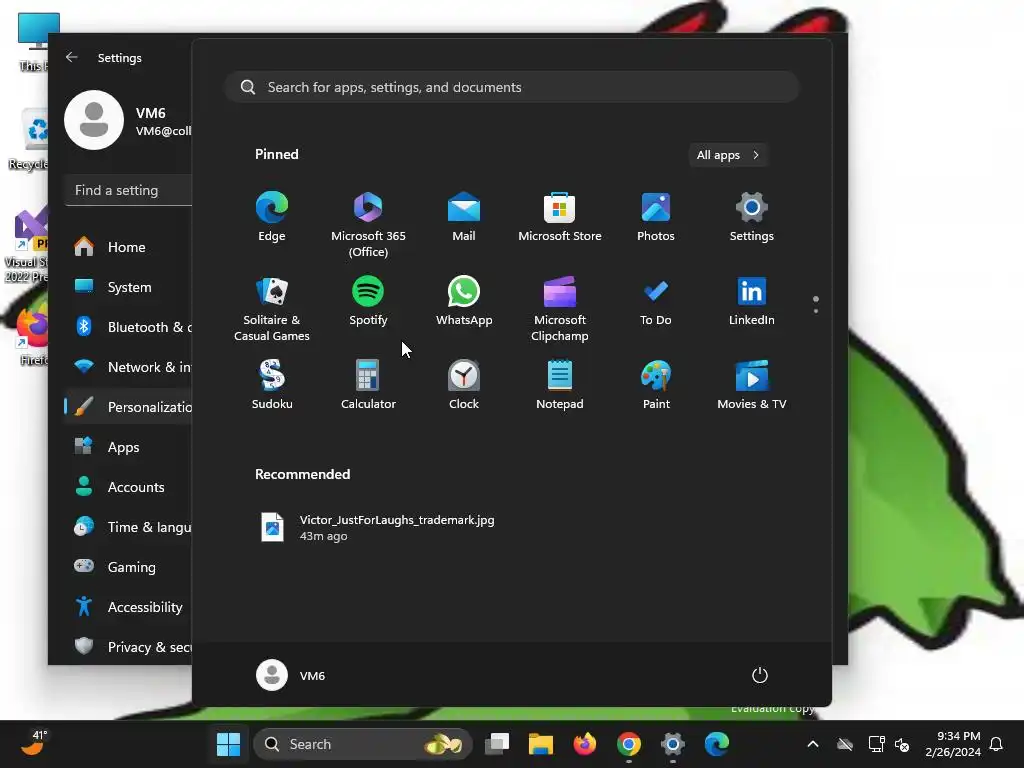
Task: Click the muted volume tray icon
Action: point(902,744)
